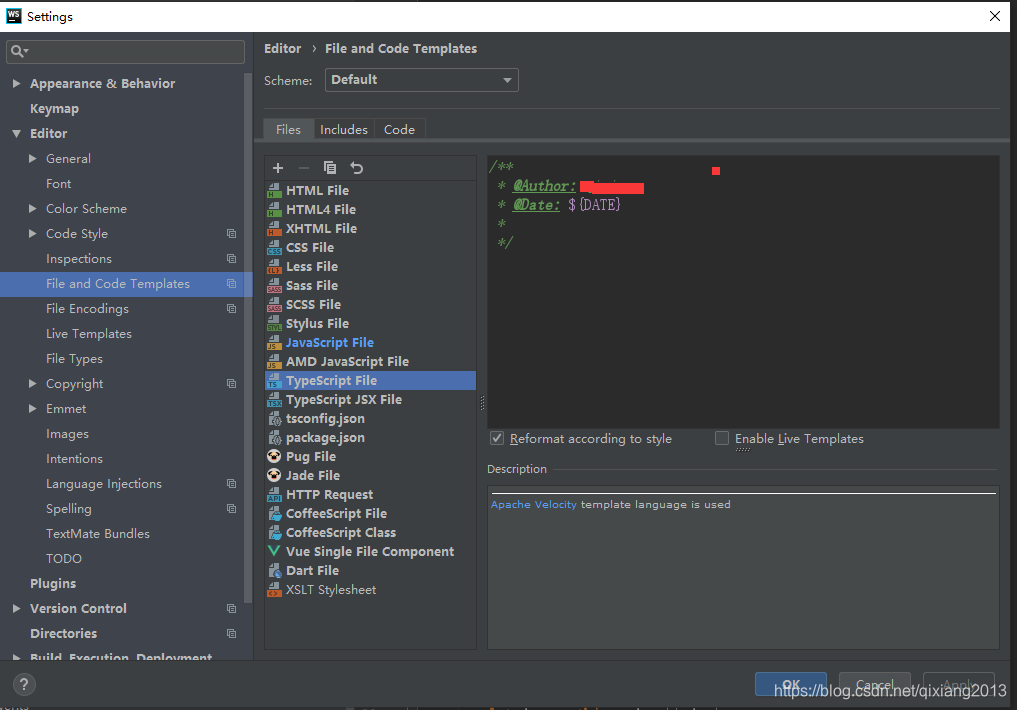Expand the Version Control section
This screenshot has width=1017, height=710.
click(x=16, y=608)
